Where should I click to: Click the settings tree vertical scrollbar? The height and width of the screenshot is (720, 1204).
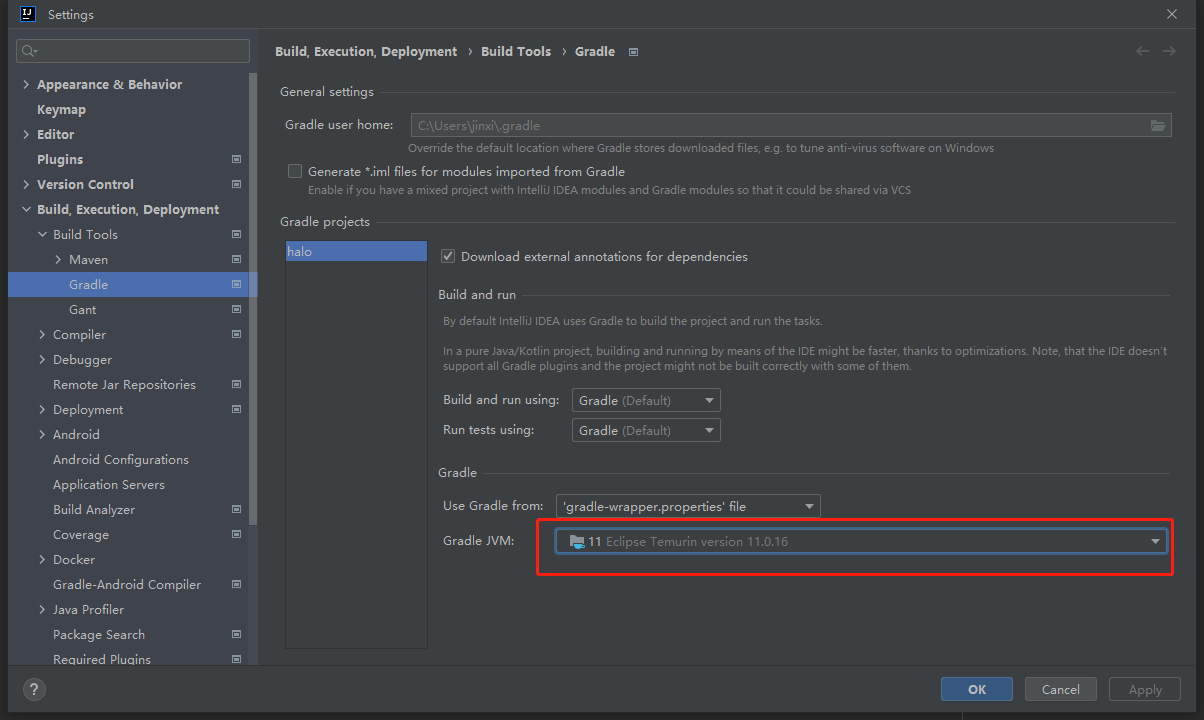pyautogui.click(x=253, y=300)
